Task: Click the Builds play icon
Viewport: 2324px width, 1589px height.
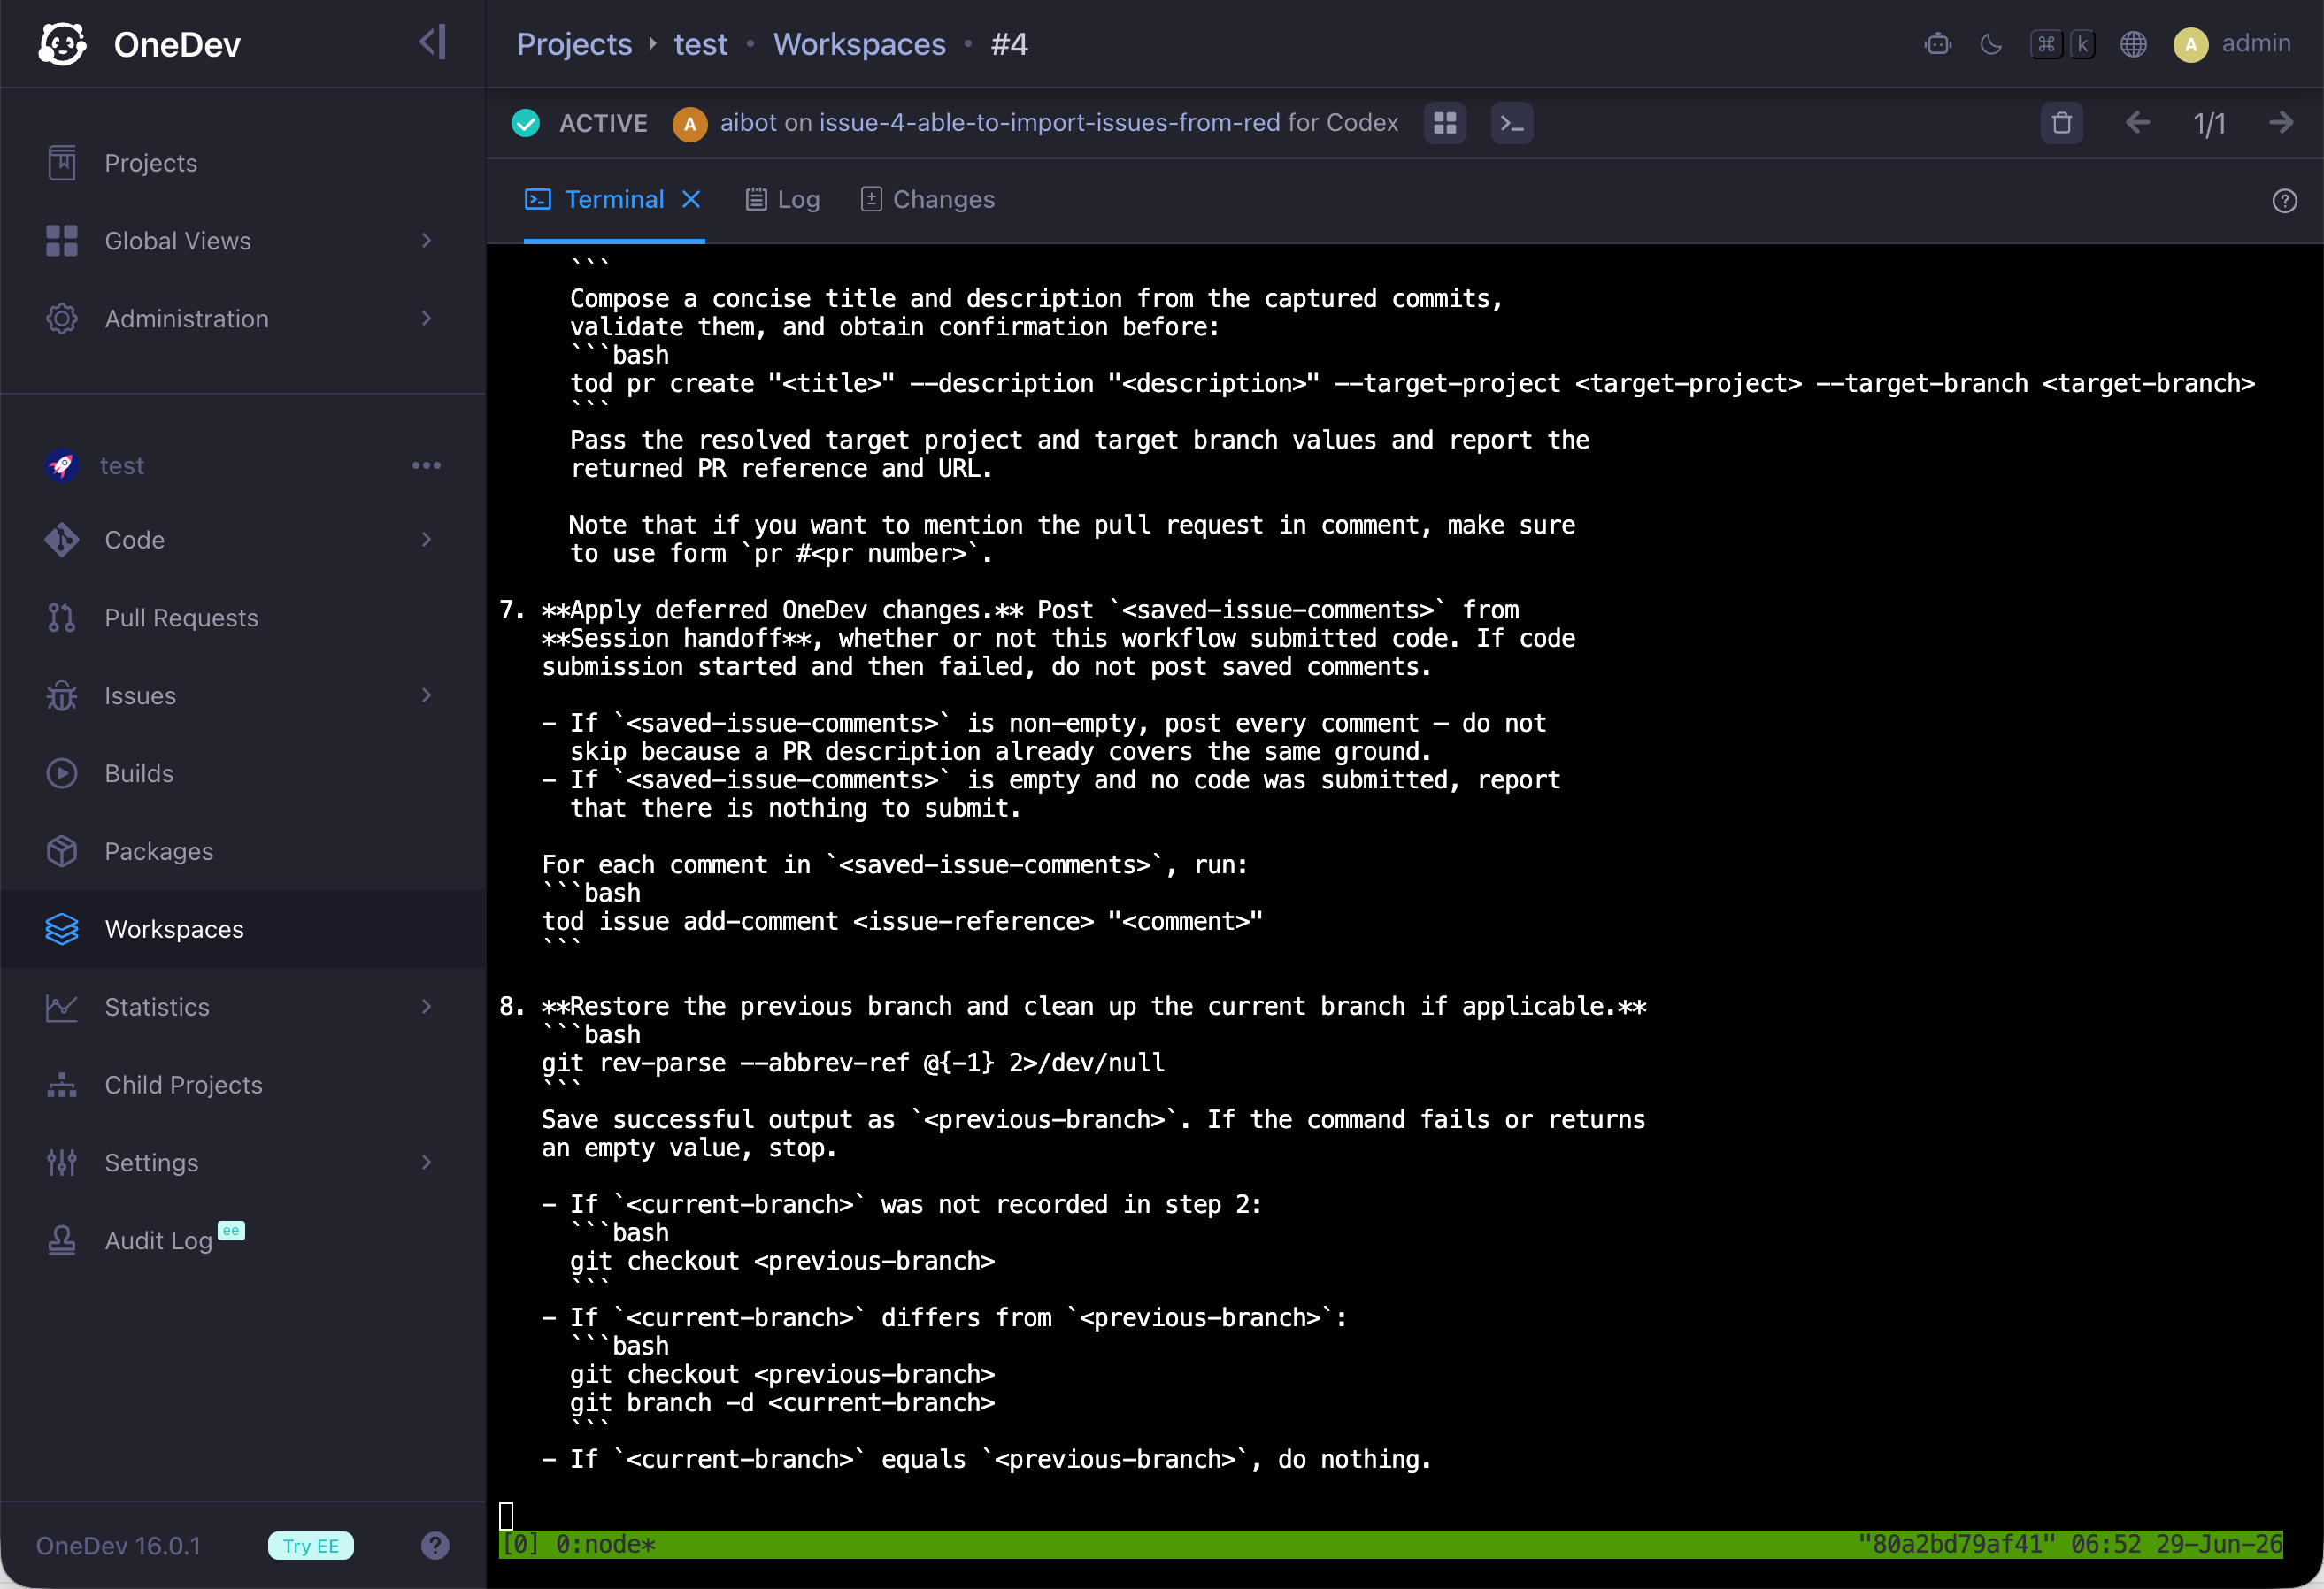Action: click(x=62, y=774)
